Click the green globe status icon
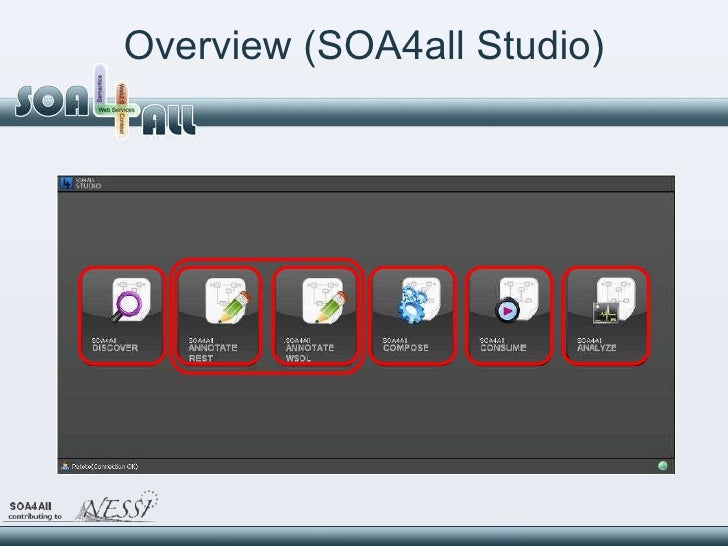Viewport: 728px width, 546px height. pyautogui.click(x=663, y=466)
